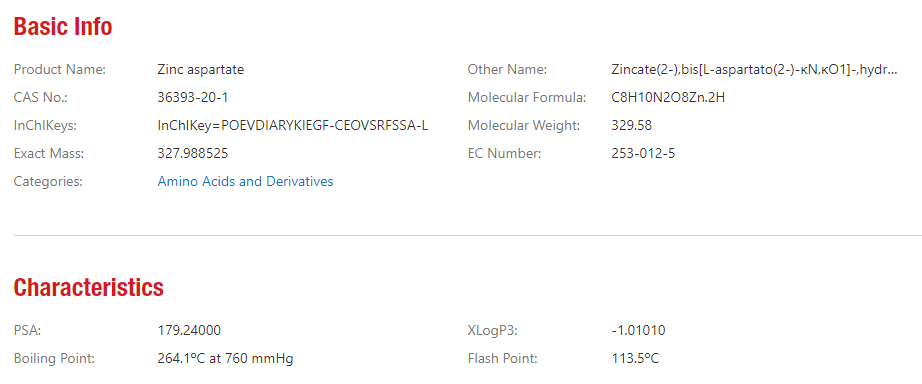Select the CAS number 36393-20-1
The image size is (922, 384).
click(x=192, y=98)
